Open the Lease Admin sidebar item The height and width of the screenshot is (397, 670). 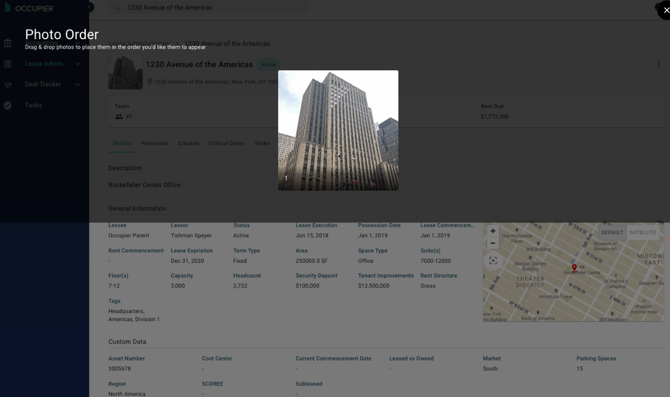click(x=44, y=64)
